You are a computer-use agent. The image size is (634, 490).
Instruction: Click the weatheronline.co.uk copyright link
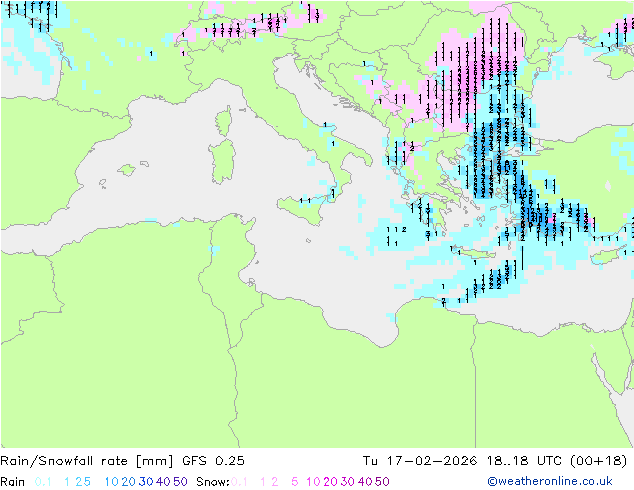550,481
